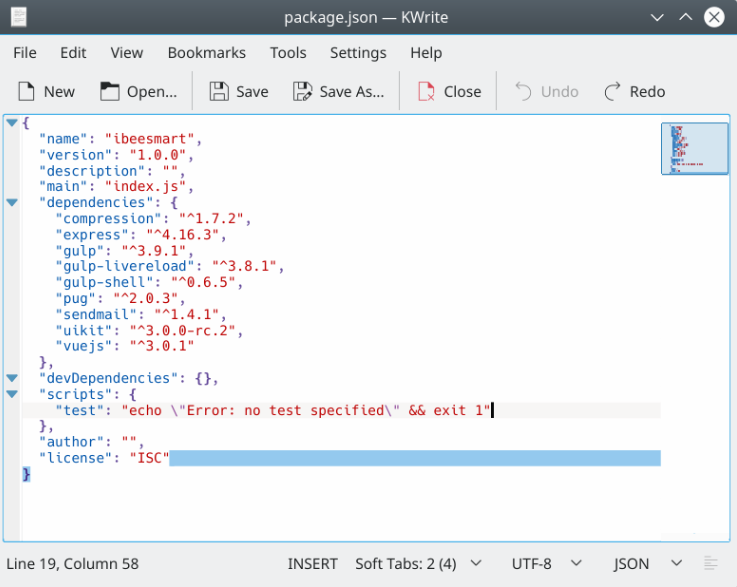Image resolution: width=737 pixels, height=587 pixels.
Task: Click the Redo arrow icon
Action: [613, 91]
